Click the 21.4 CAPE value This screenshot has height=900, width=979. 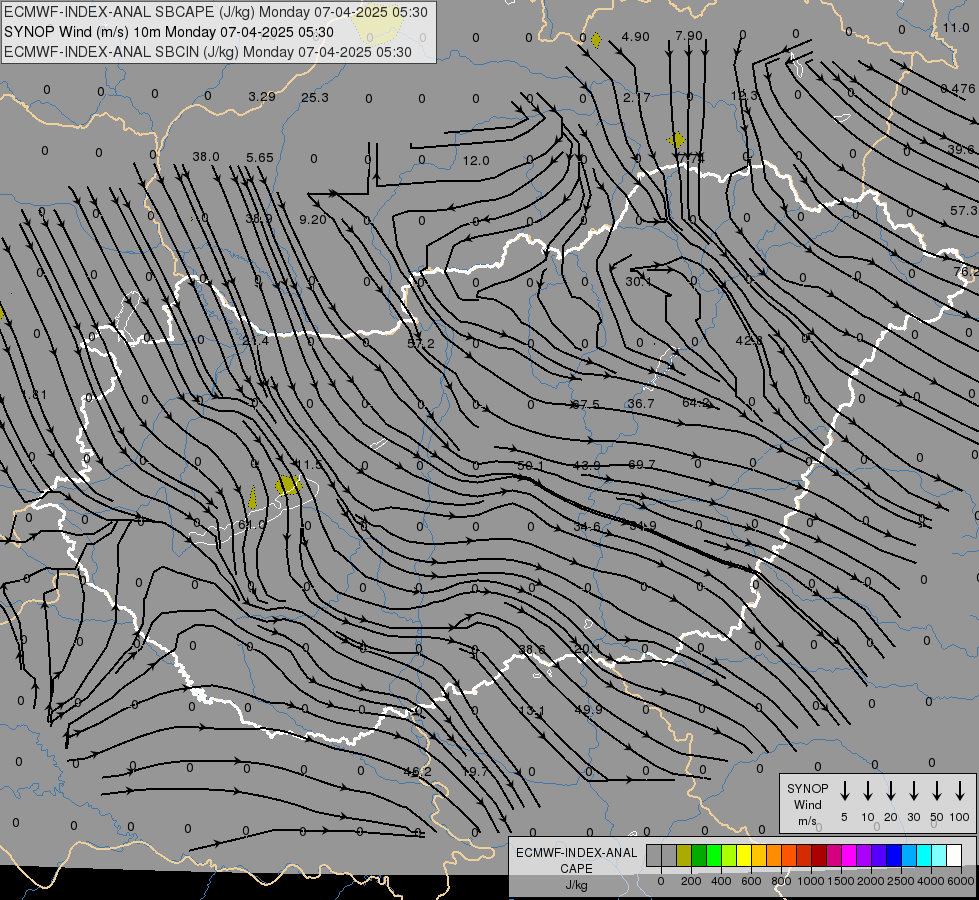click(255, 341)
